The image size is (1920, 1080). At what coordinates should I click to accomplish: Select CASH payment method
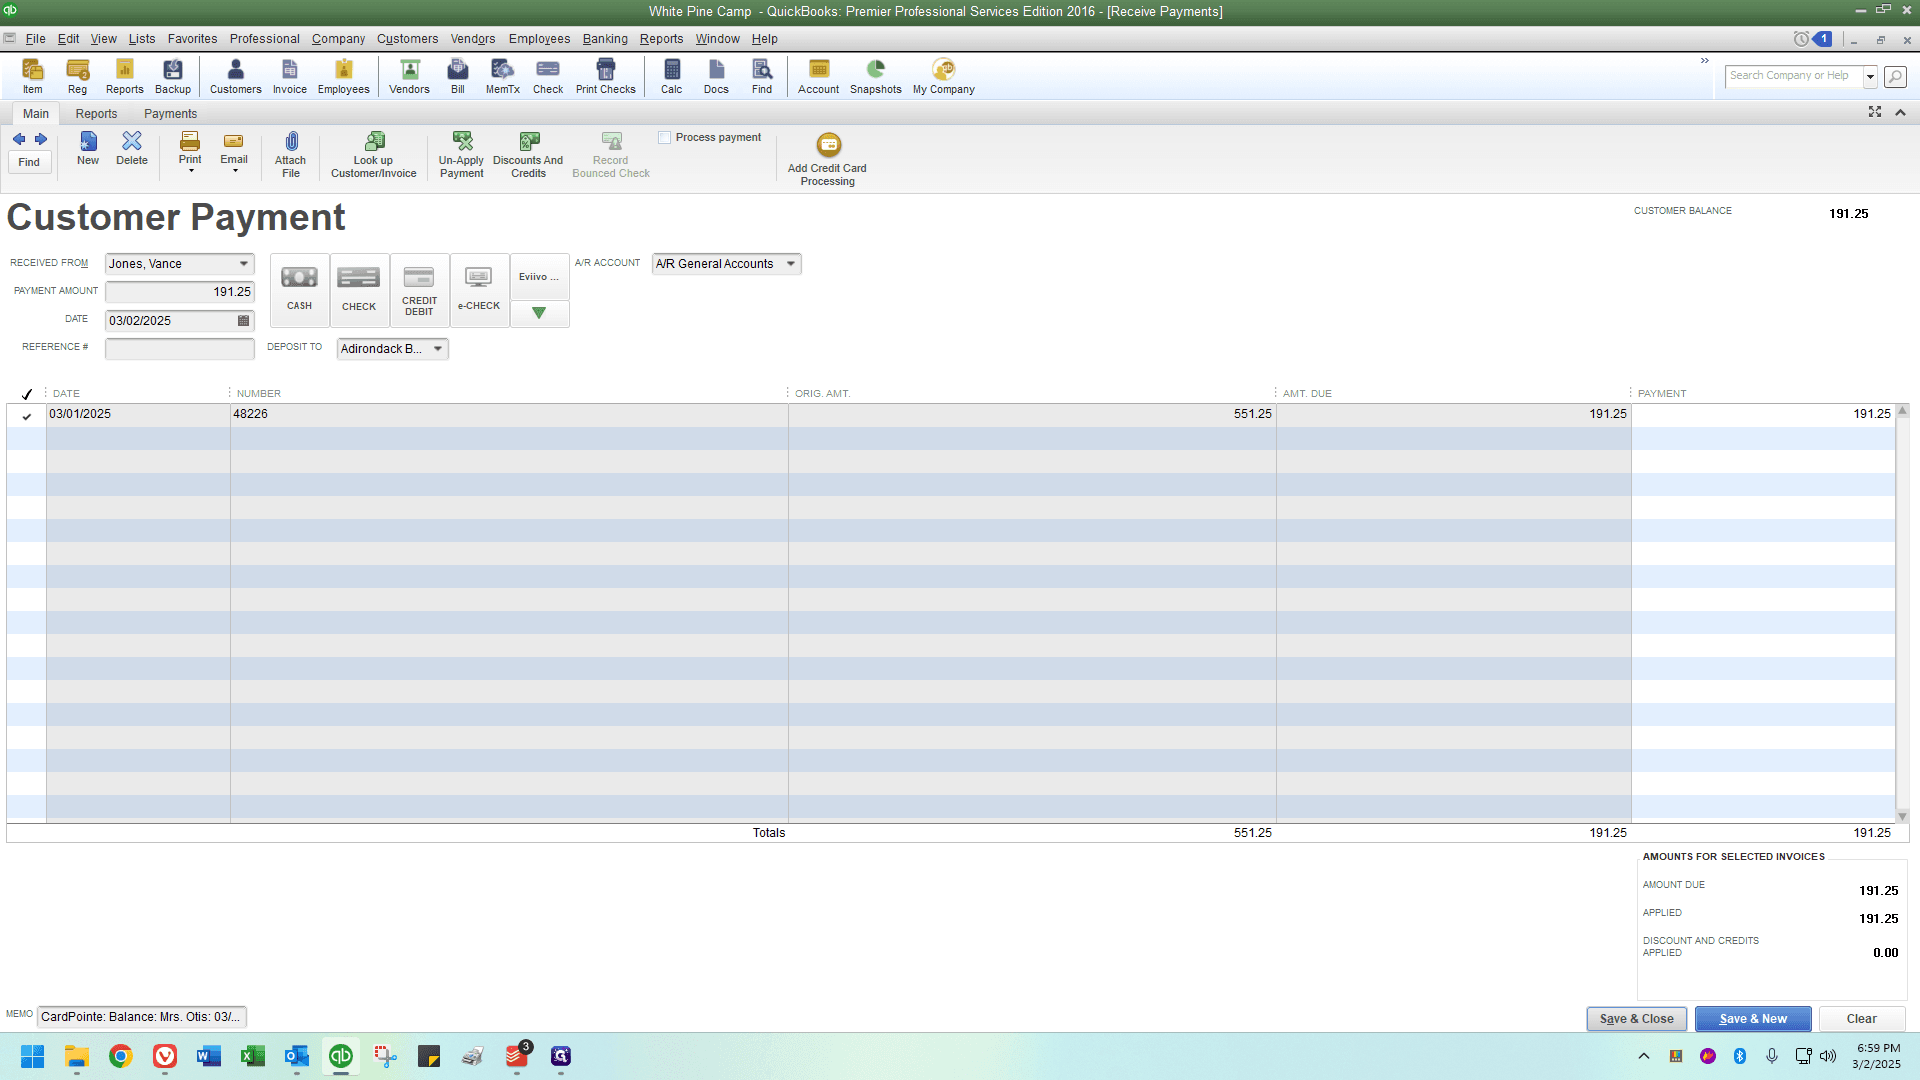(x=299, y=290)
